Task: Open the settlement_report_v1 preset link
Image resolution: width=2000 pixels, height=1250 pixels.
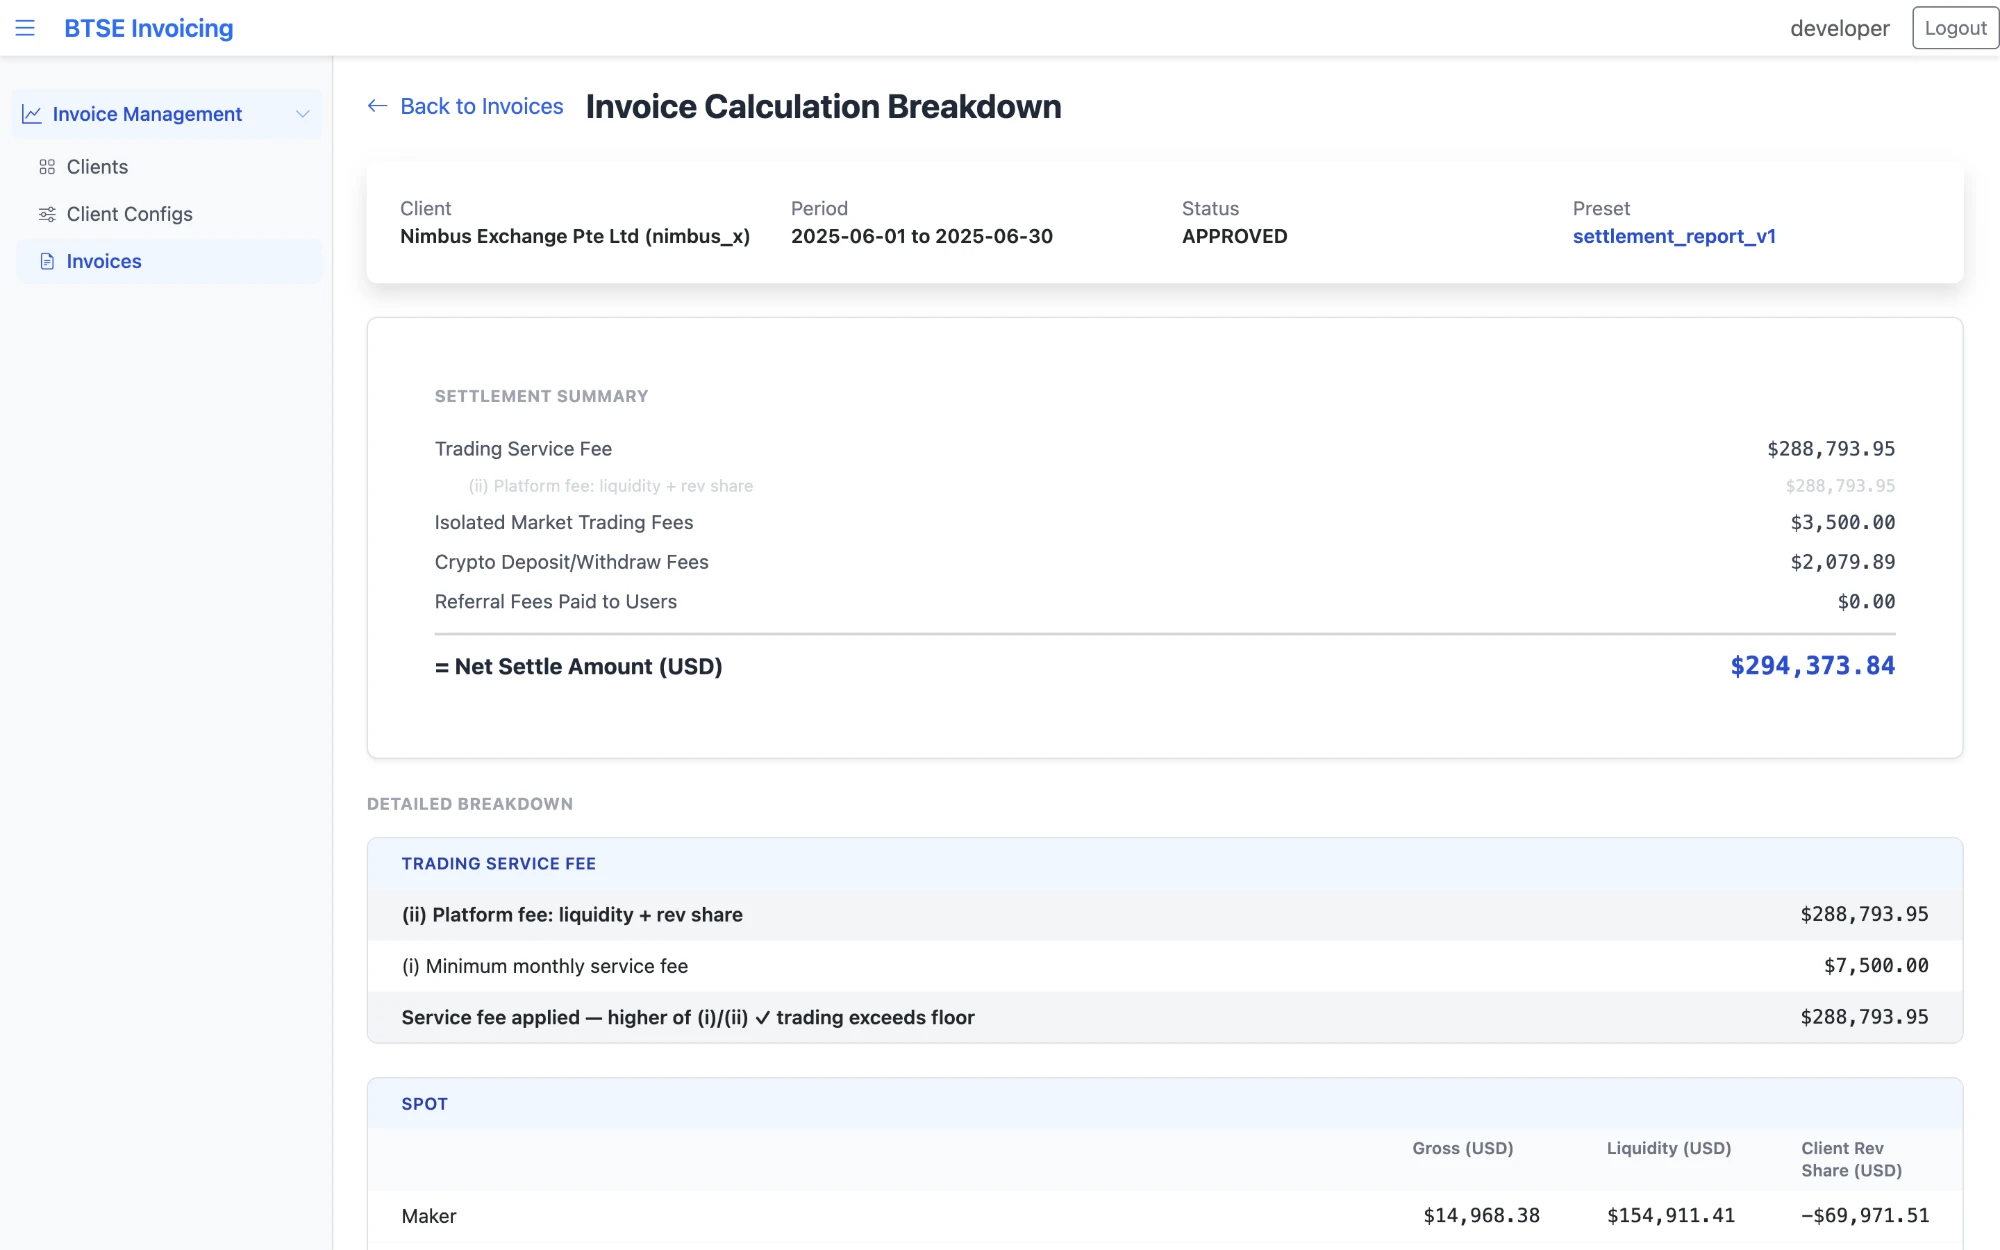Action: point(1674,236)
